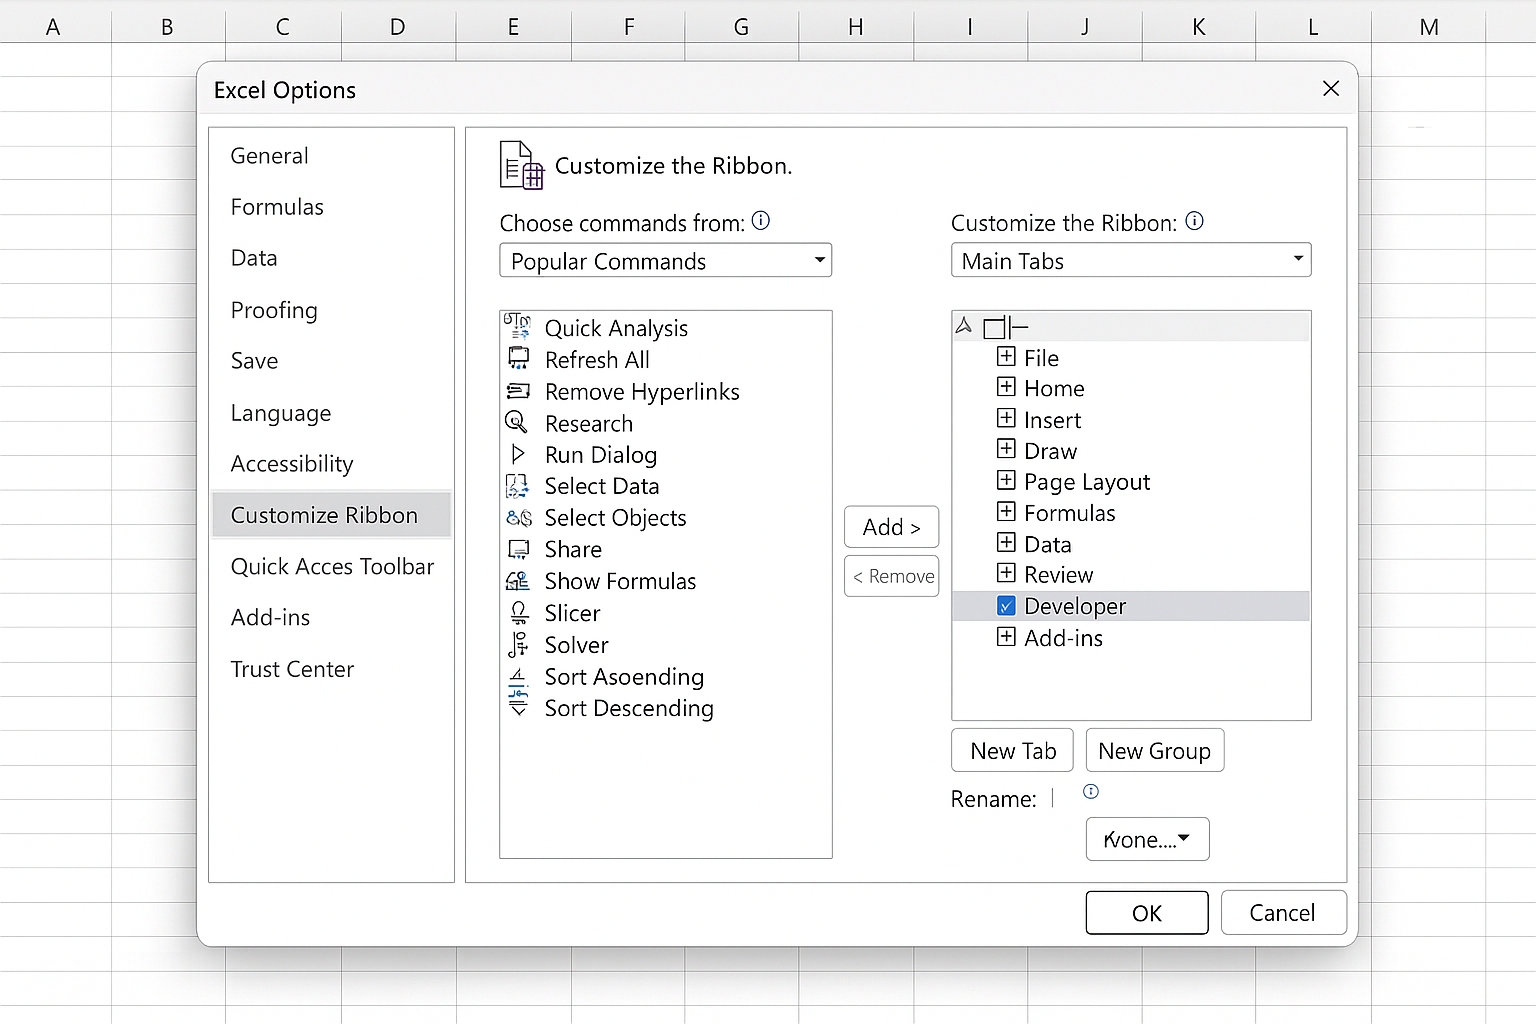
Task: Click the Refresh All command icon
Action: [518, 359]
